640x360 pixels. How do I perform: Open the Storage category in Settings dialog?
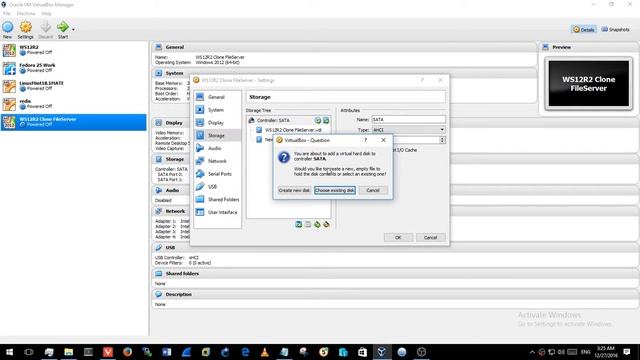pos(217,136)
